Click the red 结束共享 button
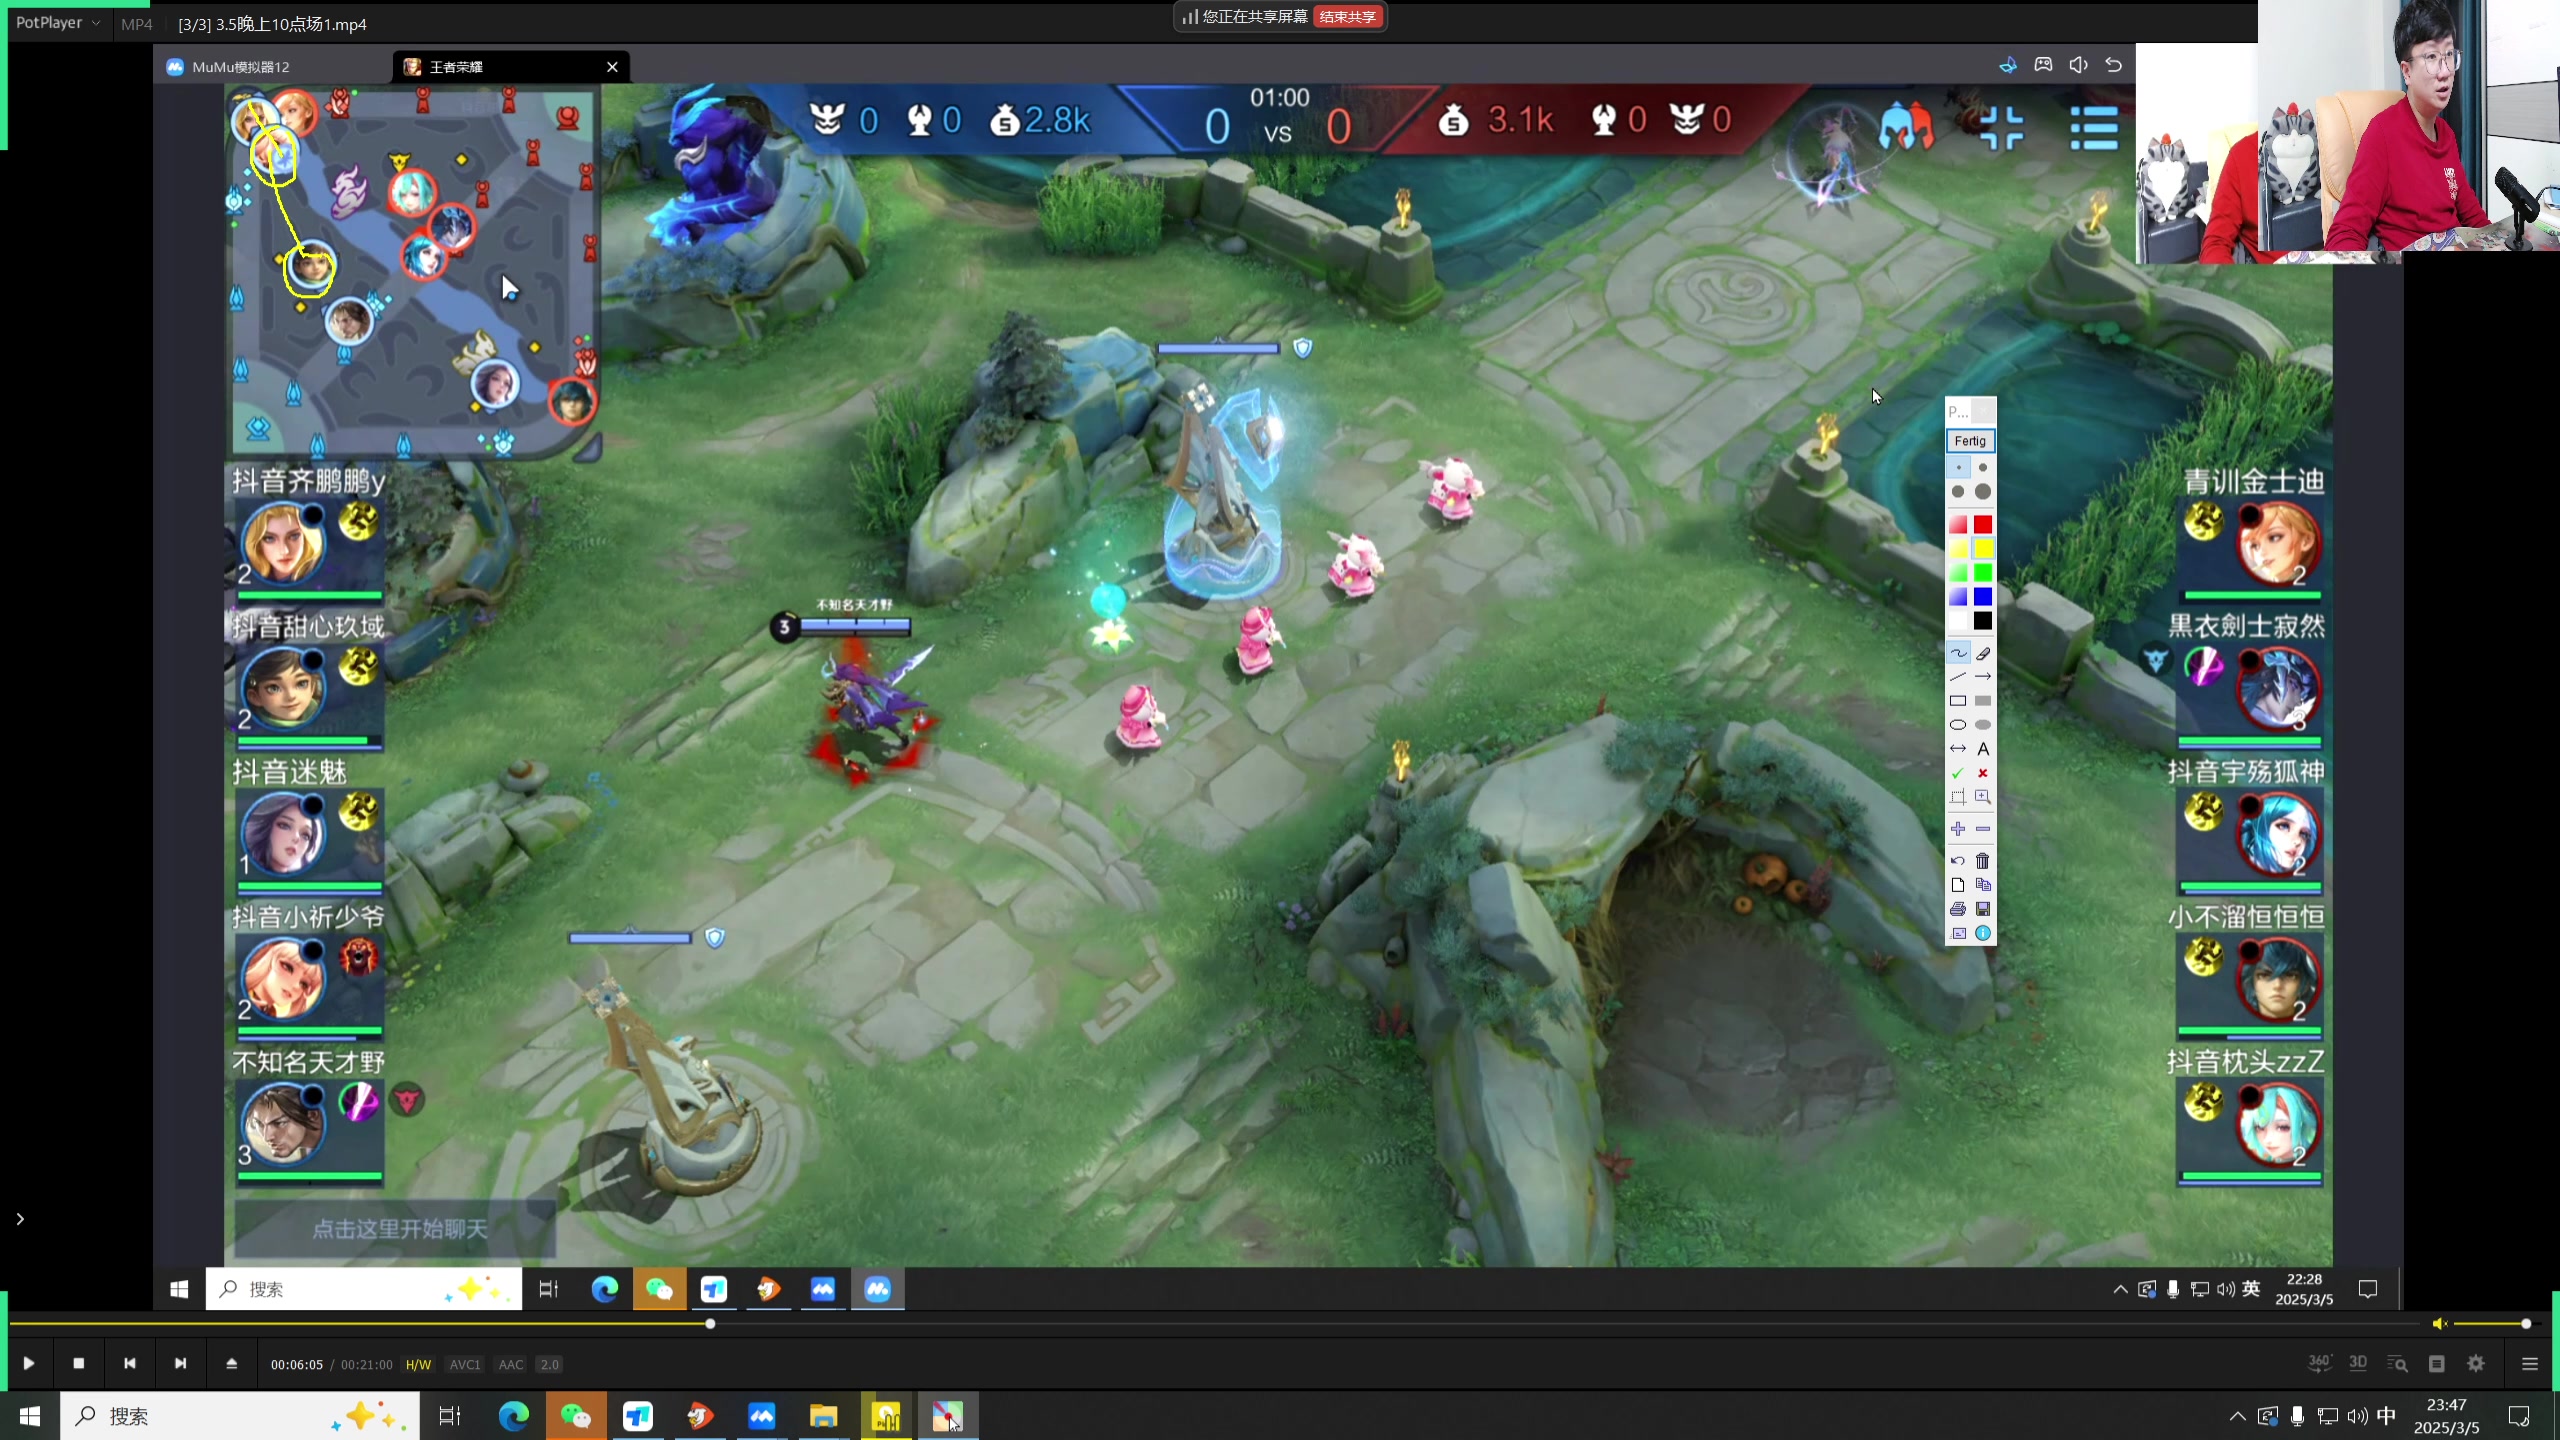The image size is (2560, 1440). [1347, 17]
